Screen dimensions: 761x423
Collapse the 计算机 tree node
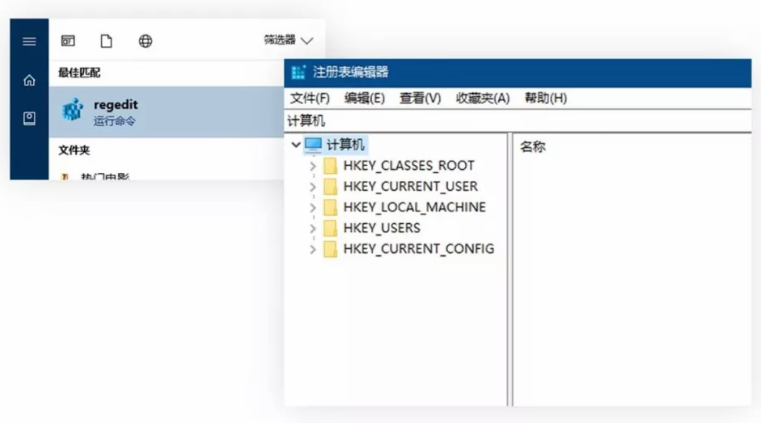tap(295, 145)
